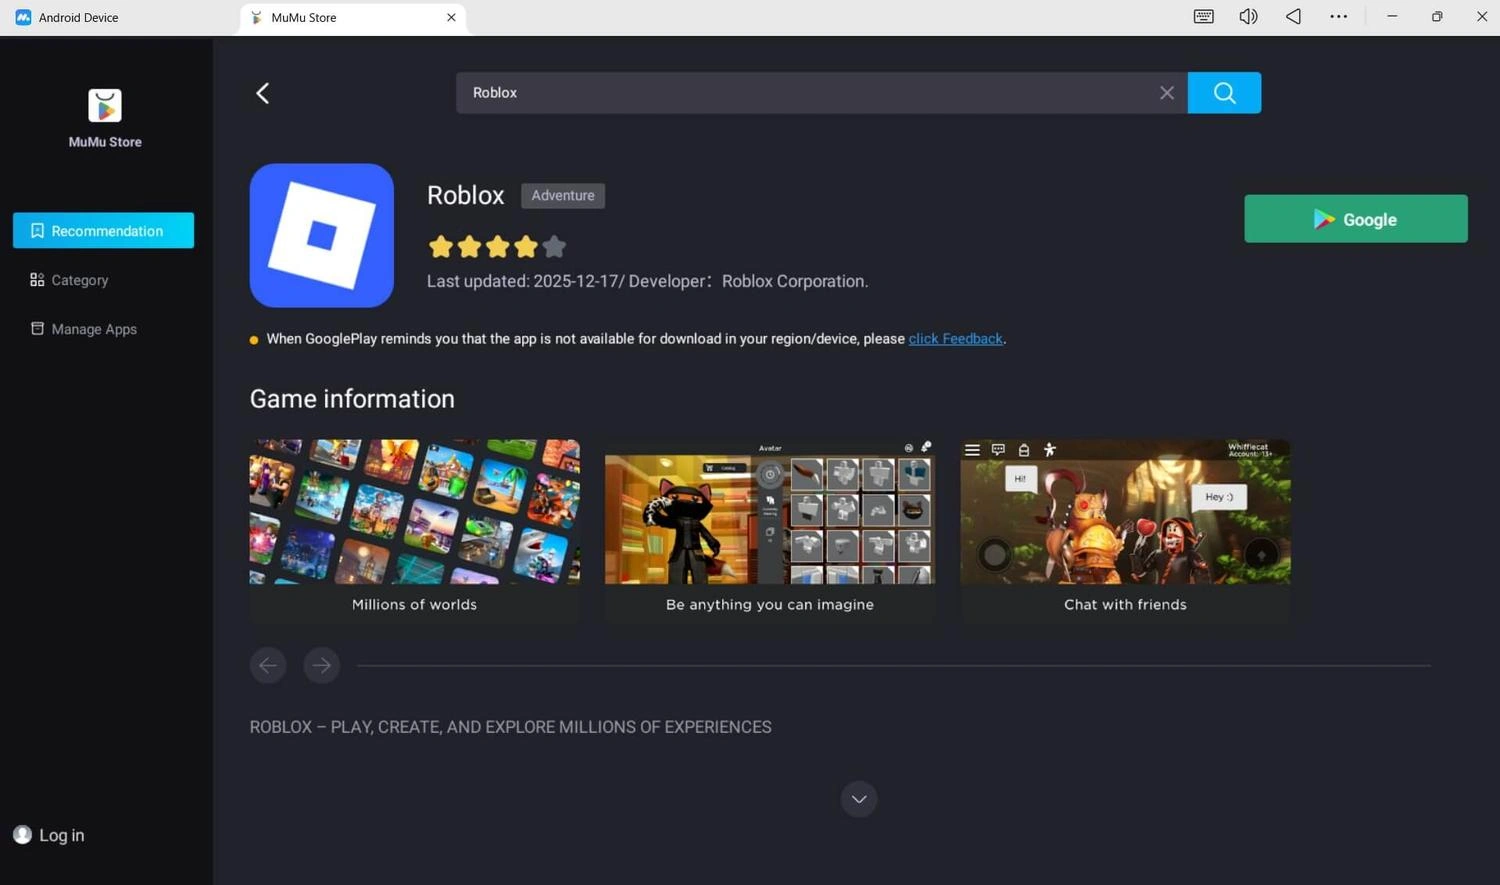
Task: Expand the full game description chevron
Action: coord(858,798)
